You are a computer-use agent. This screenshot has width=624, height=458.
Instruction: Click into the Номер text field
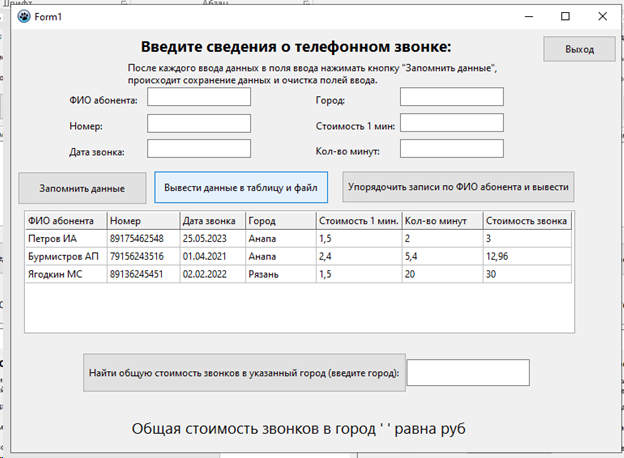[x=199, y=124]
